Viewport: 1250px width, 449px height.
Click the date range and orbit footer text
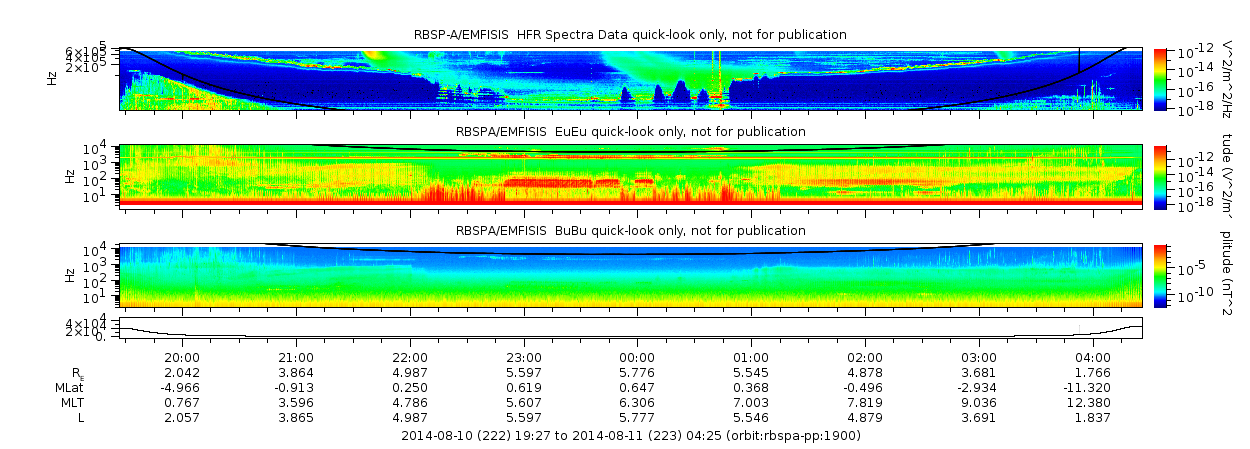tap(630, 436)
